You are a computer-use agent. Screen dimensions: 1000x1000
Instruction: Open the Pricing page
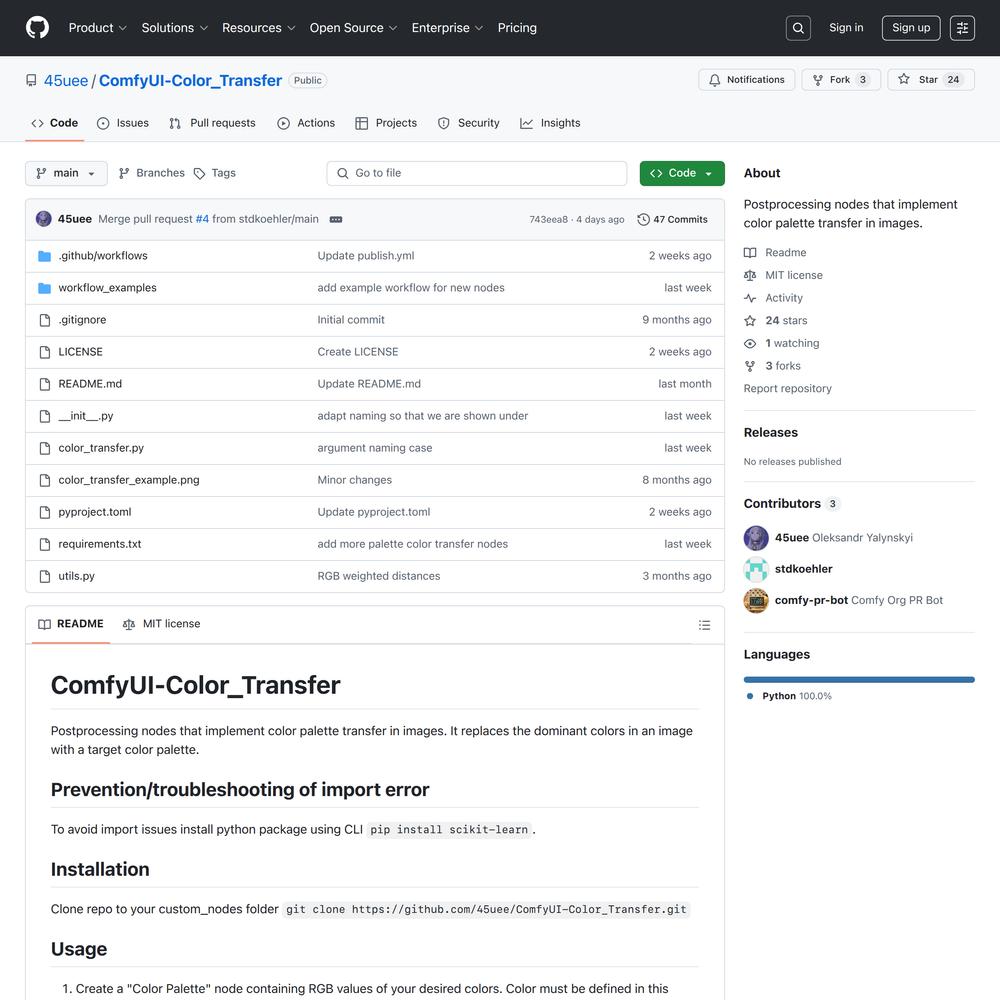click(517, 28)
